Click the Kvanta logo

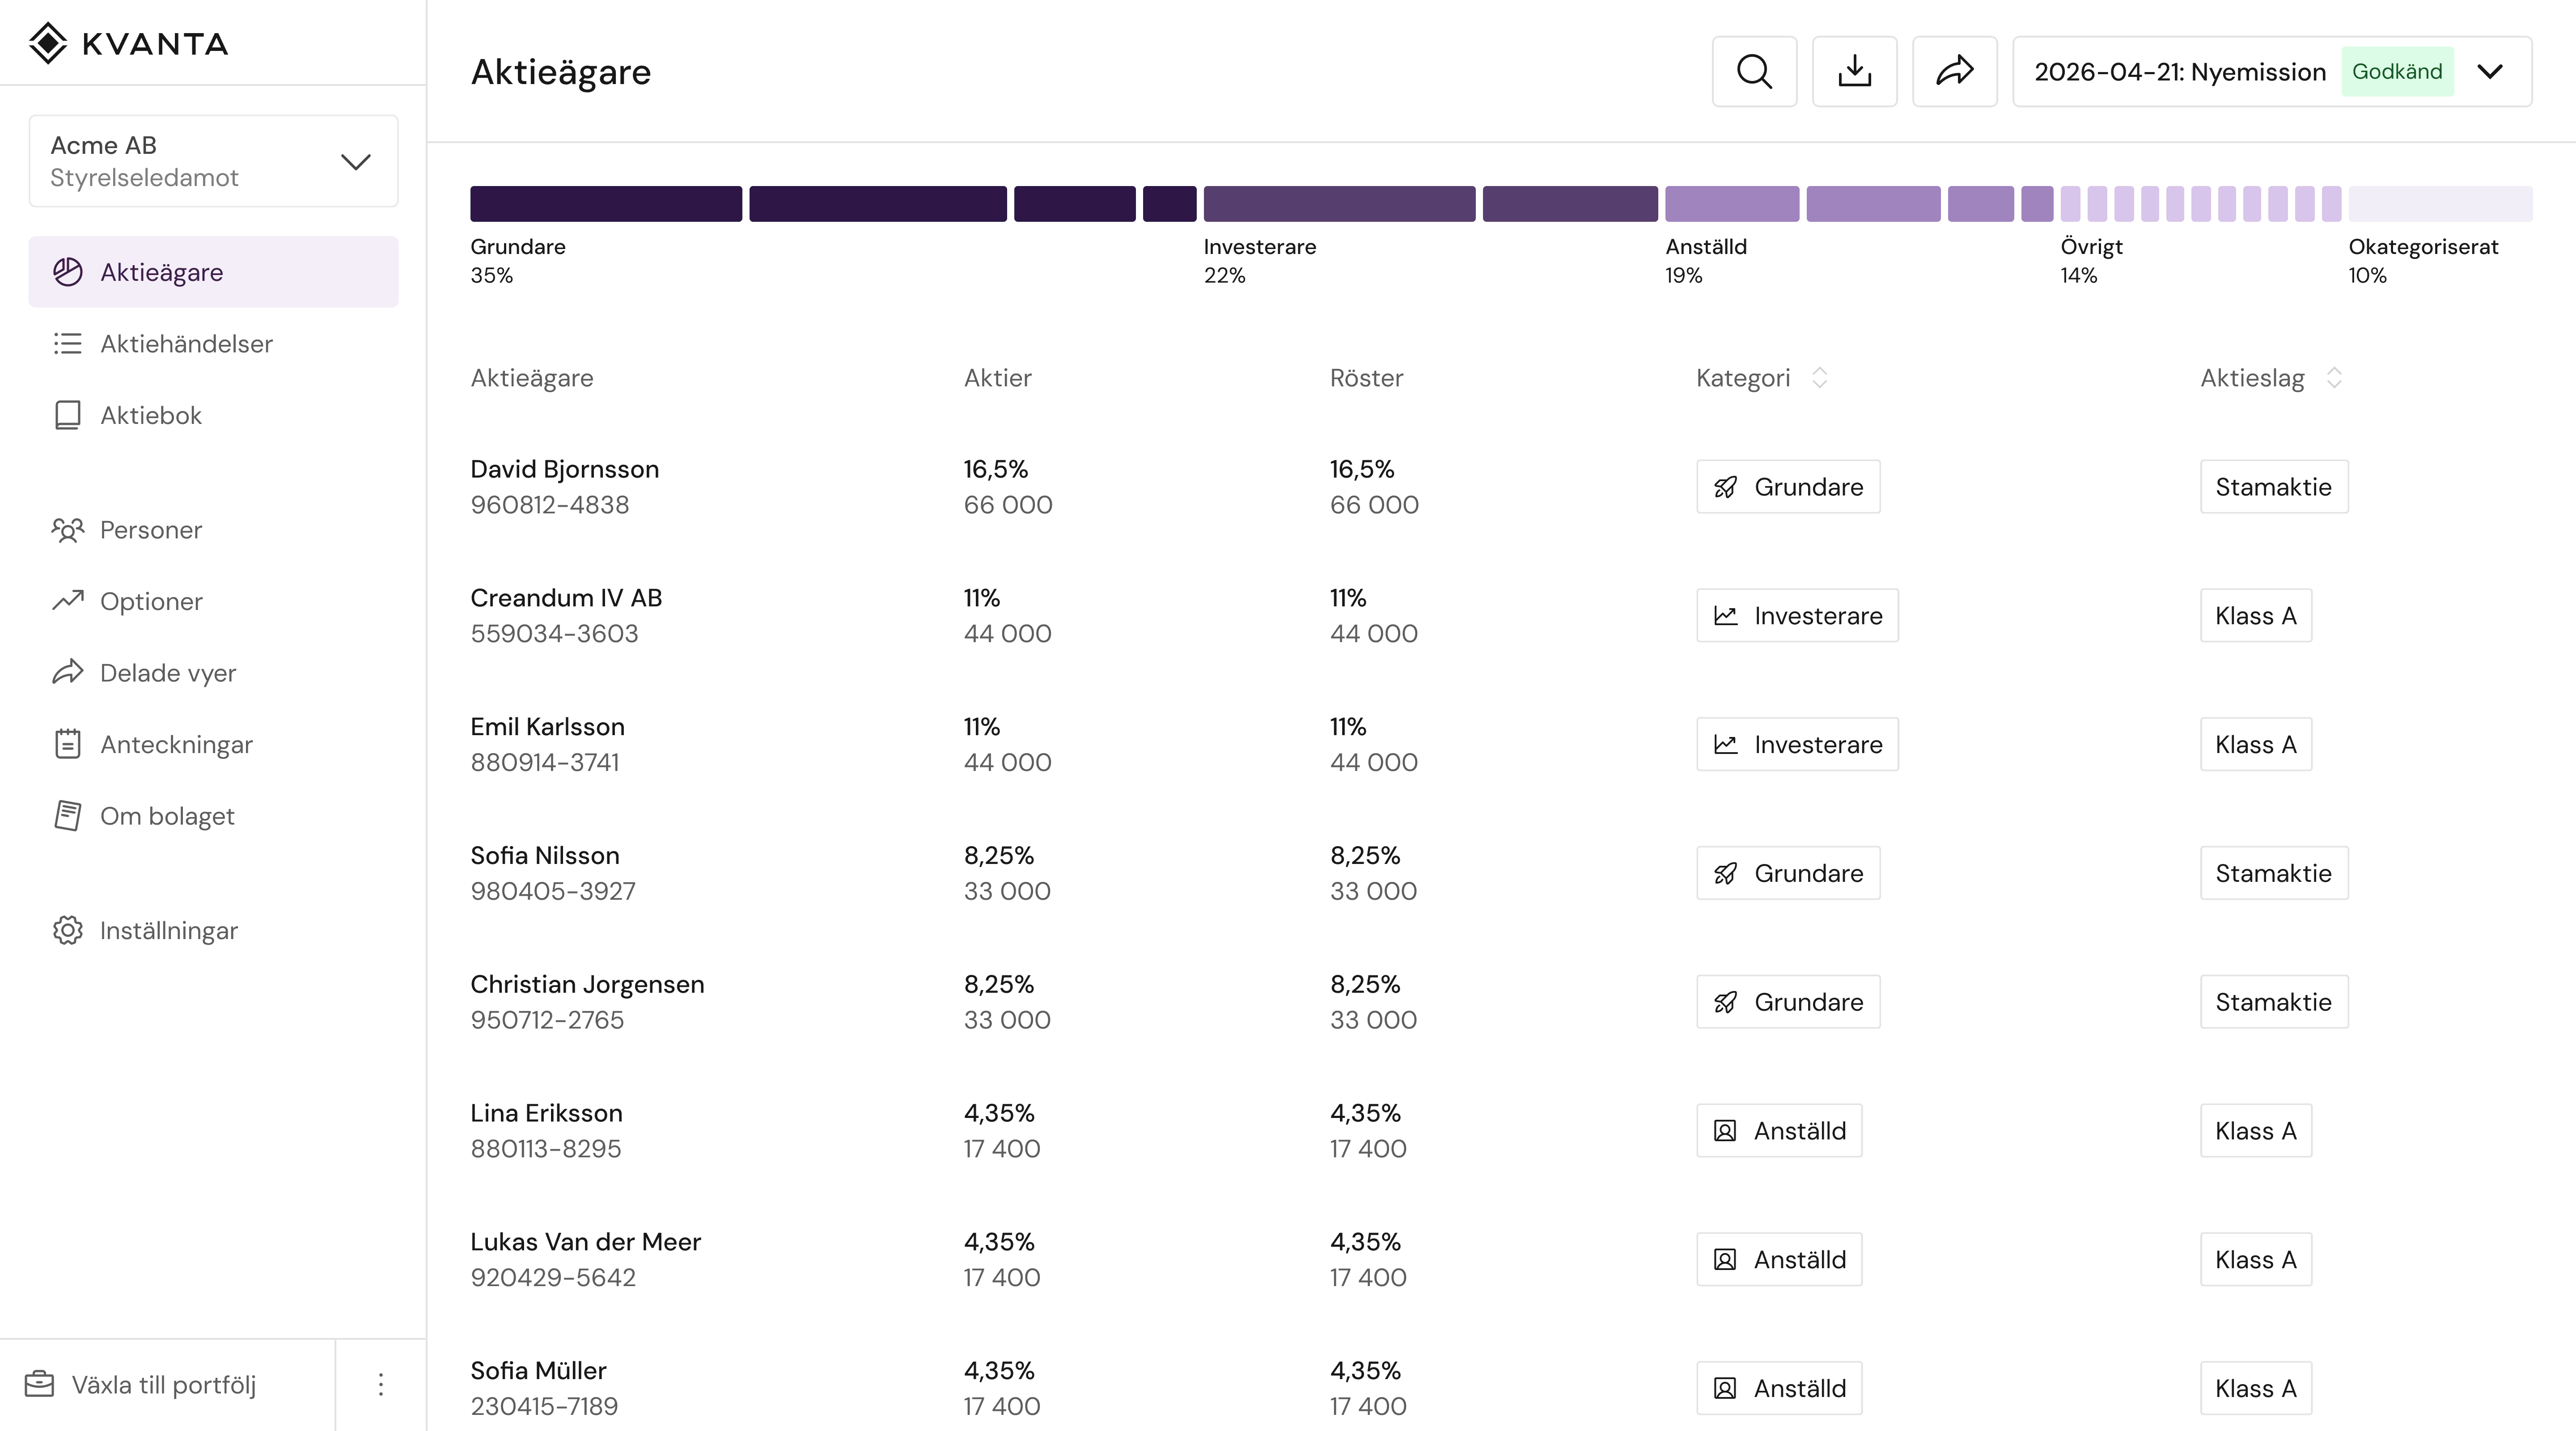(128, 44)
